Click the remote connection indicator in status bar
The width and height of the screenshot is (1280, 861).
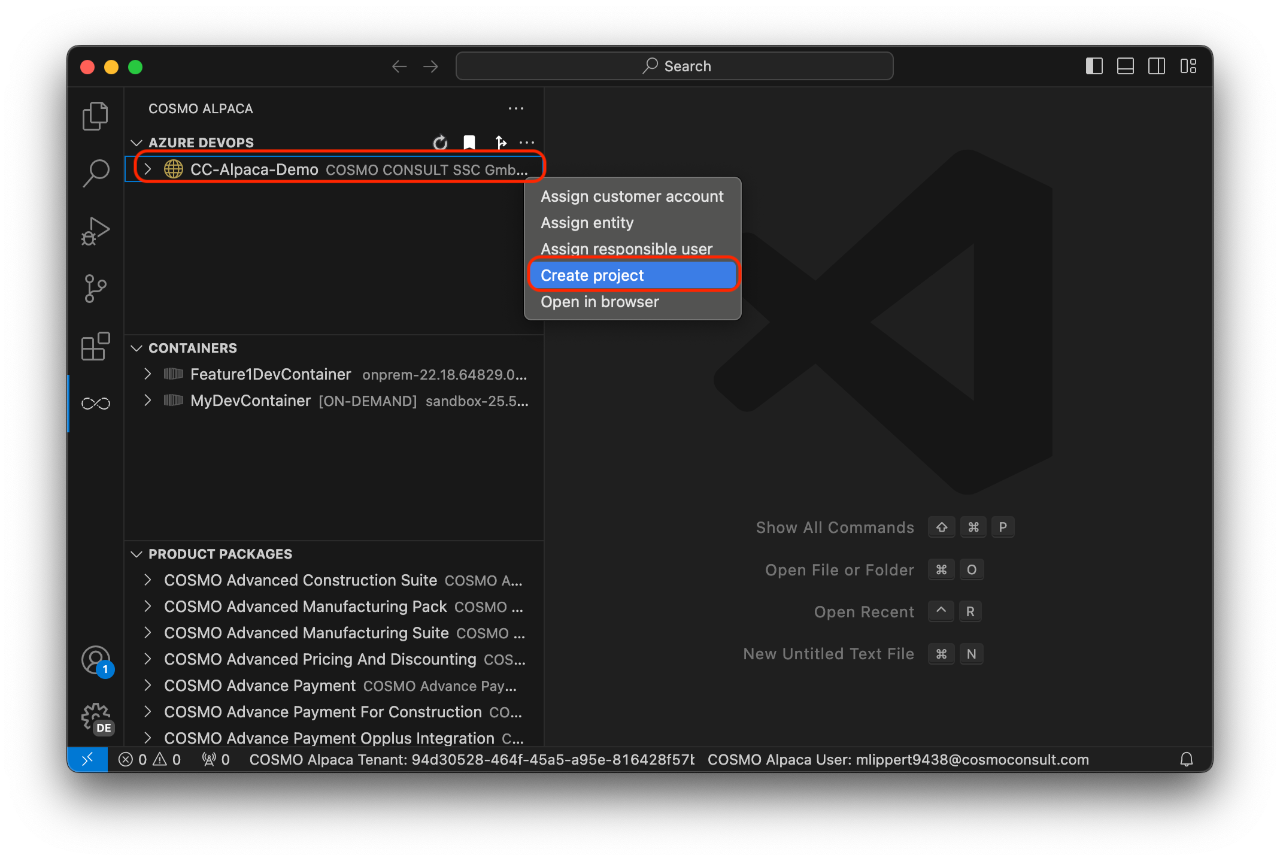(x=88, y=759)
